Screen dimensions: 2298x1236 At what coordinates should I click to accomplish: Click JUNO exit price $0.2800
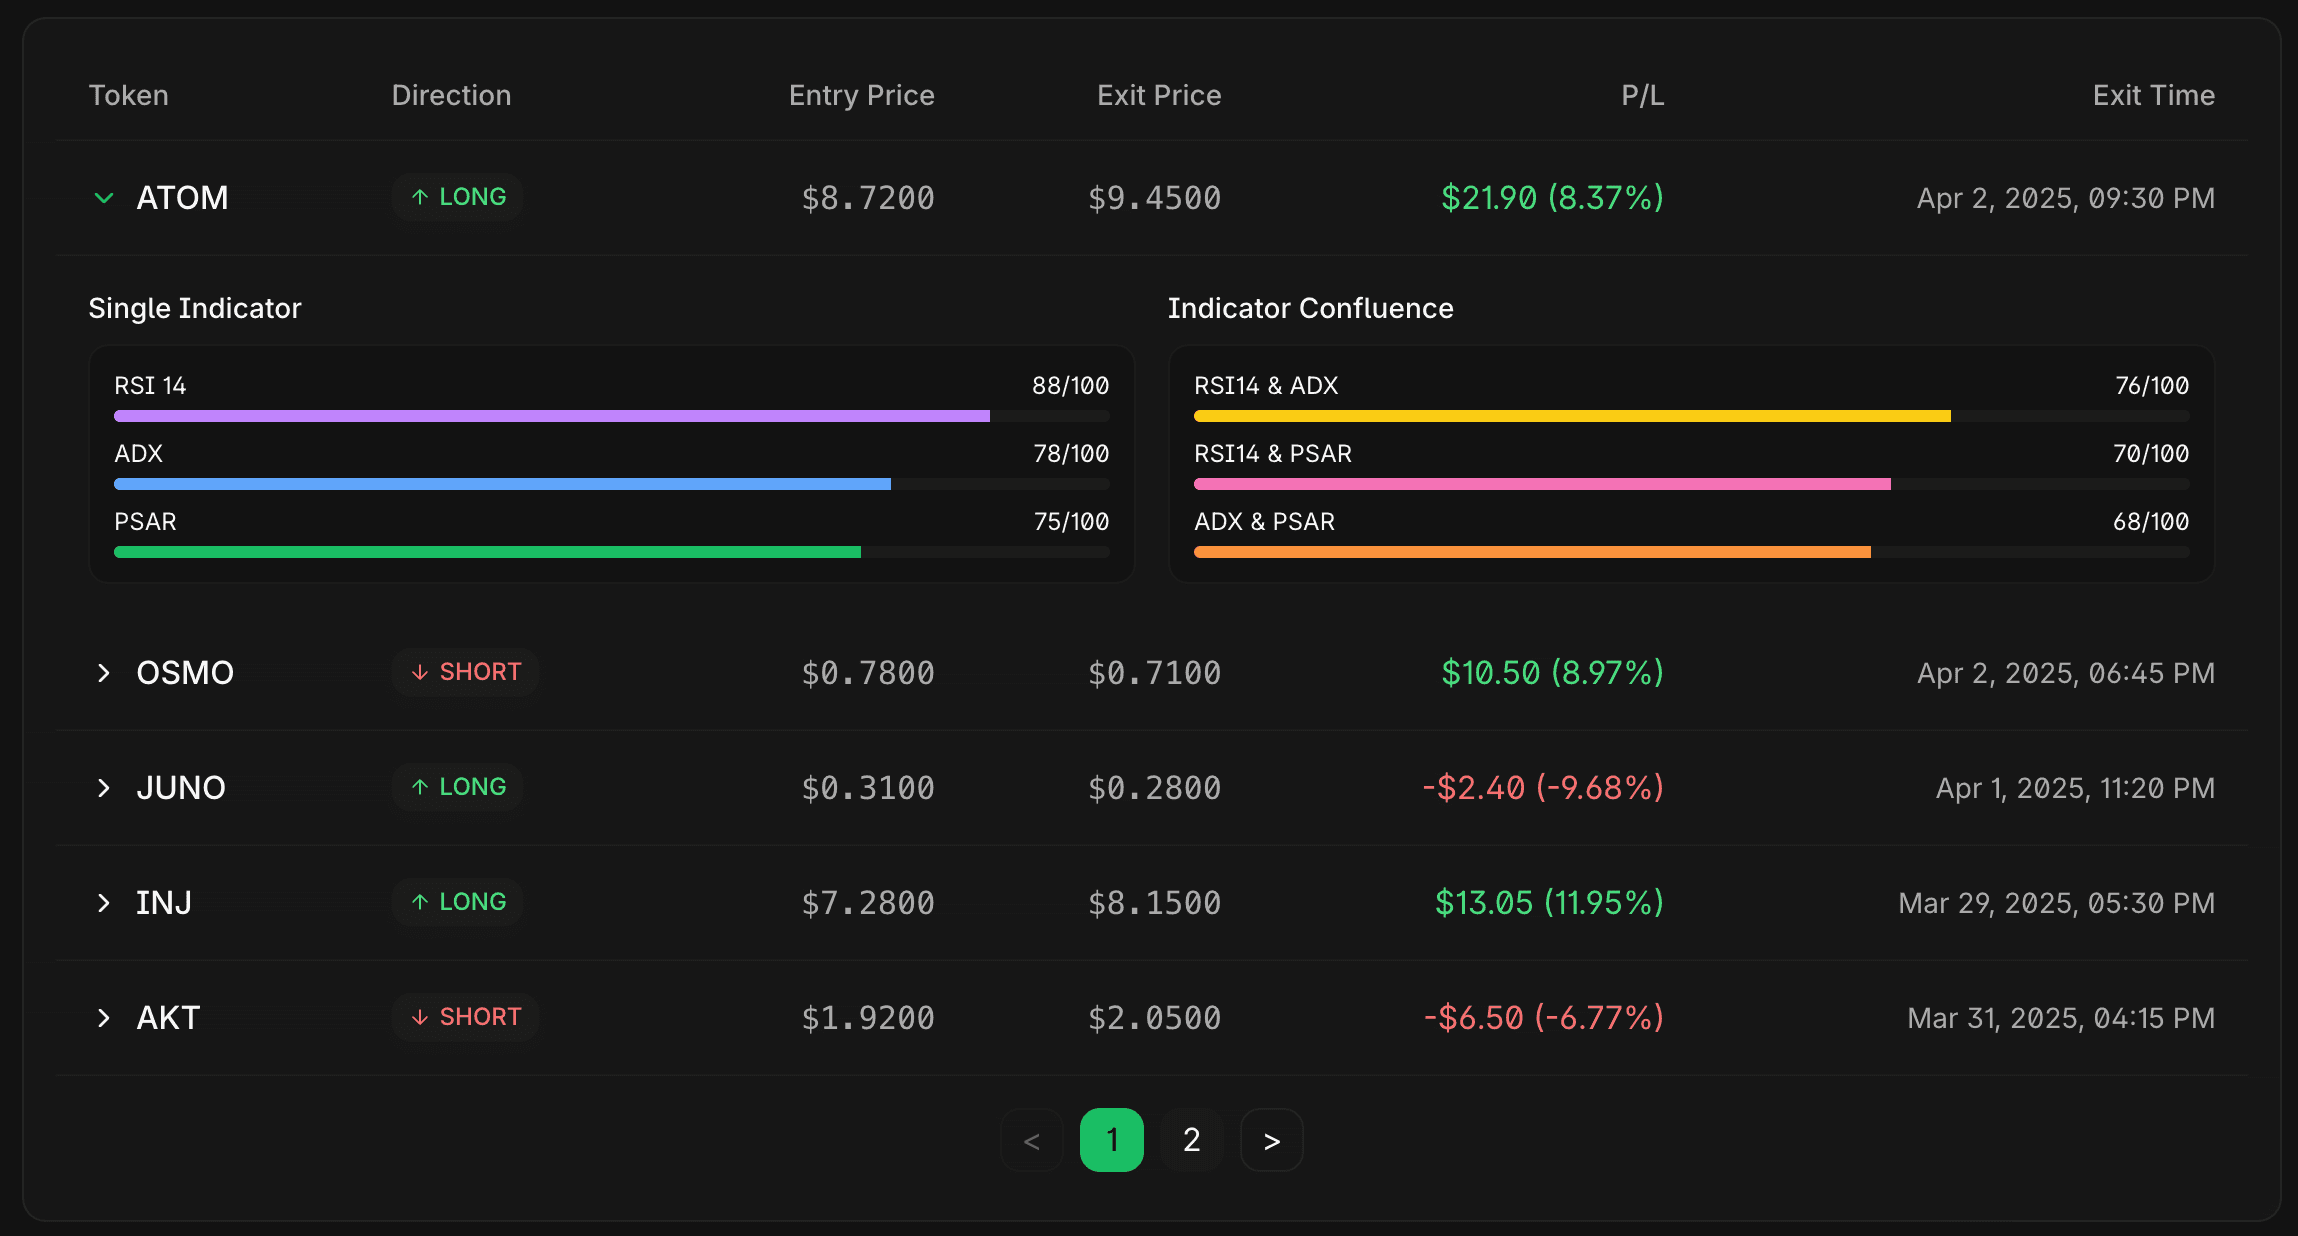click(1155, 788)
